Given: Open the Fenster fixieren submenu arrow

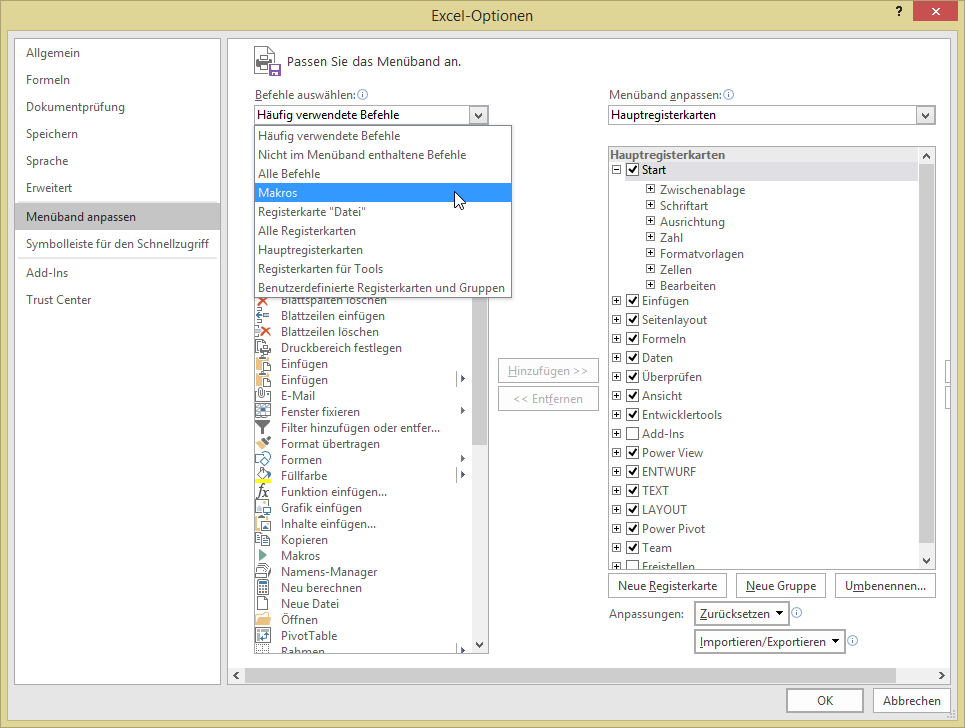Looking at the screenshot, I should (x=462, y=411).
